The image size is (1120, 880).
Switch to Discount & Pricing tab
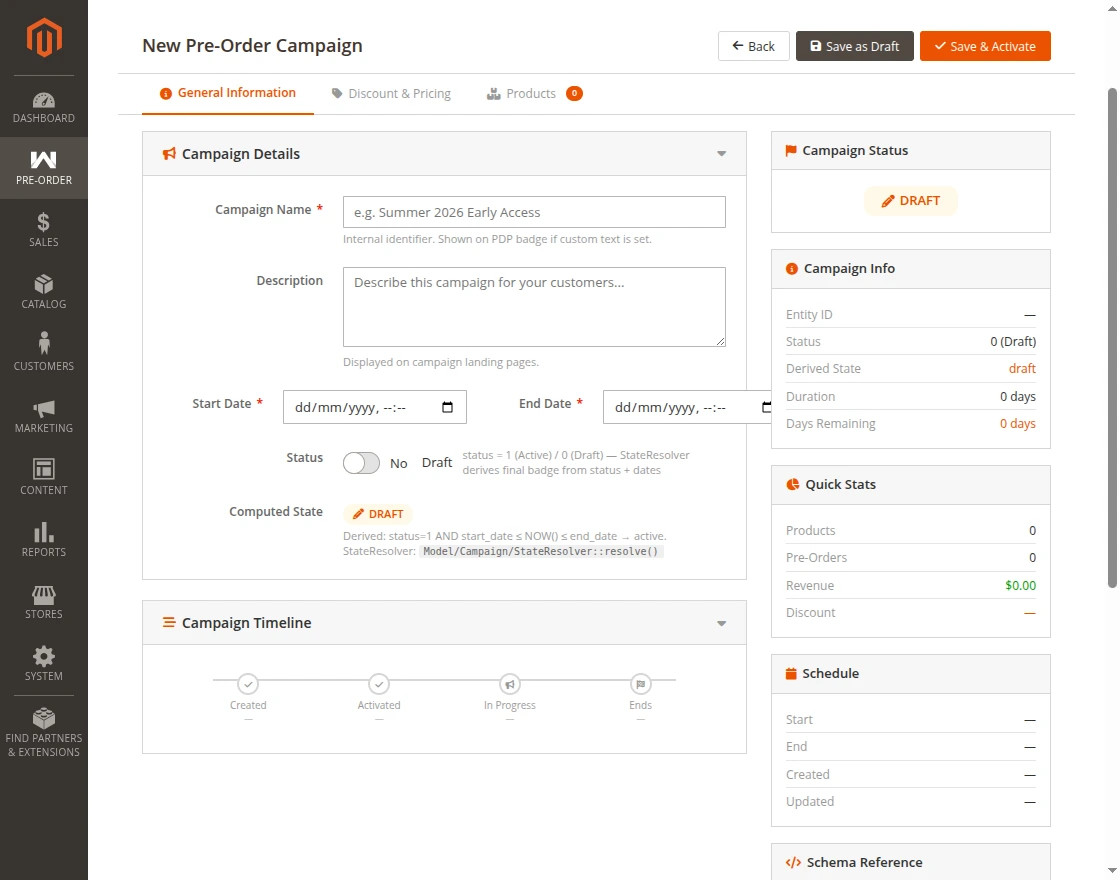point(391,94)
